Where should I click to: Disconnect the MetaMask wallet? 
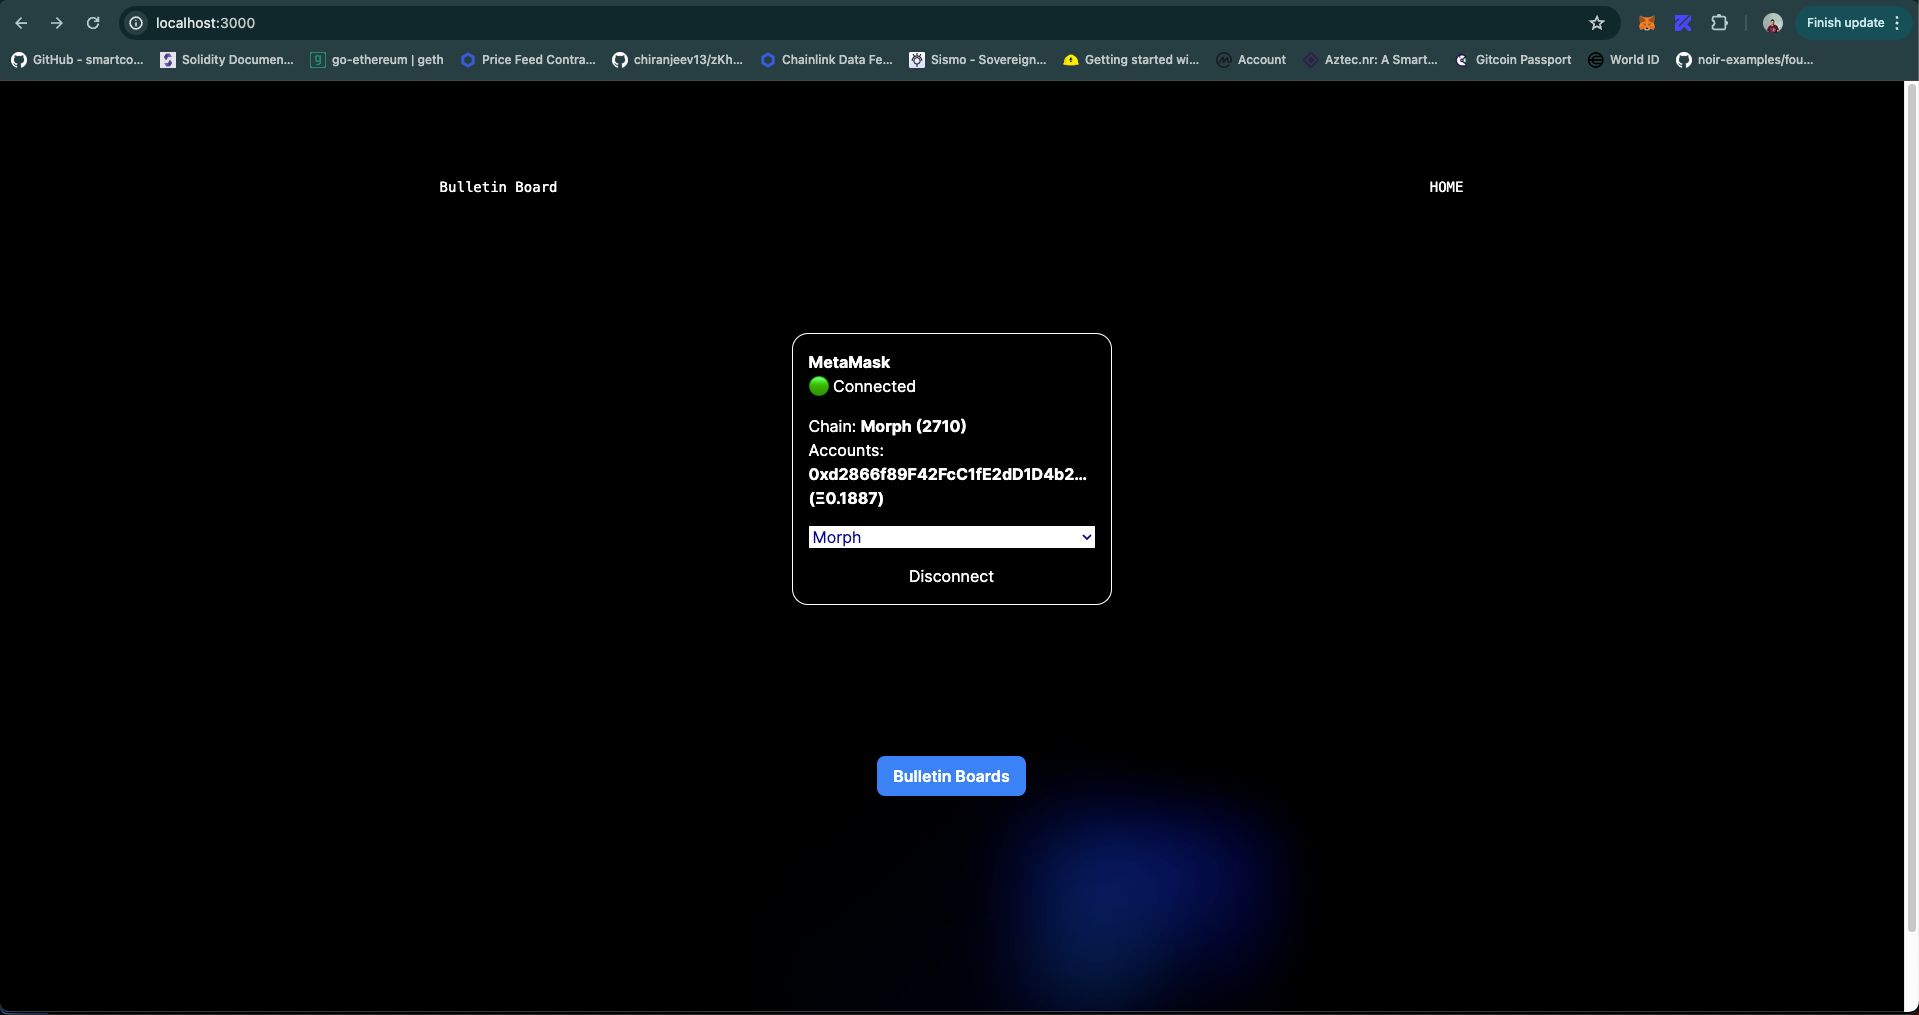[x=951, y=576]
